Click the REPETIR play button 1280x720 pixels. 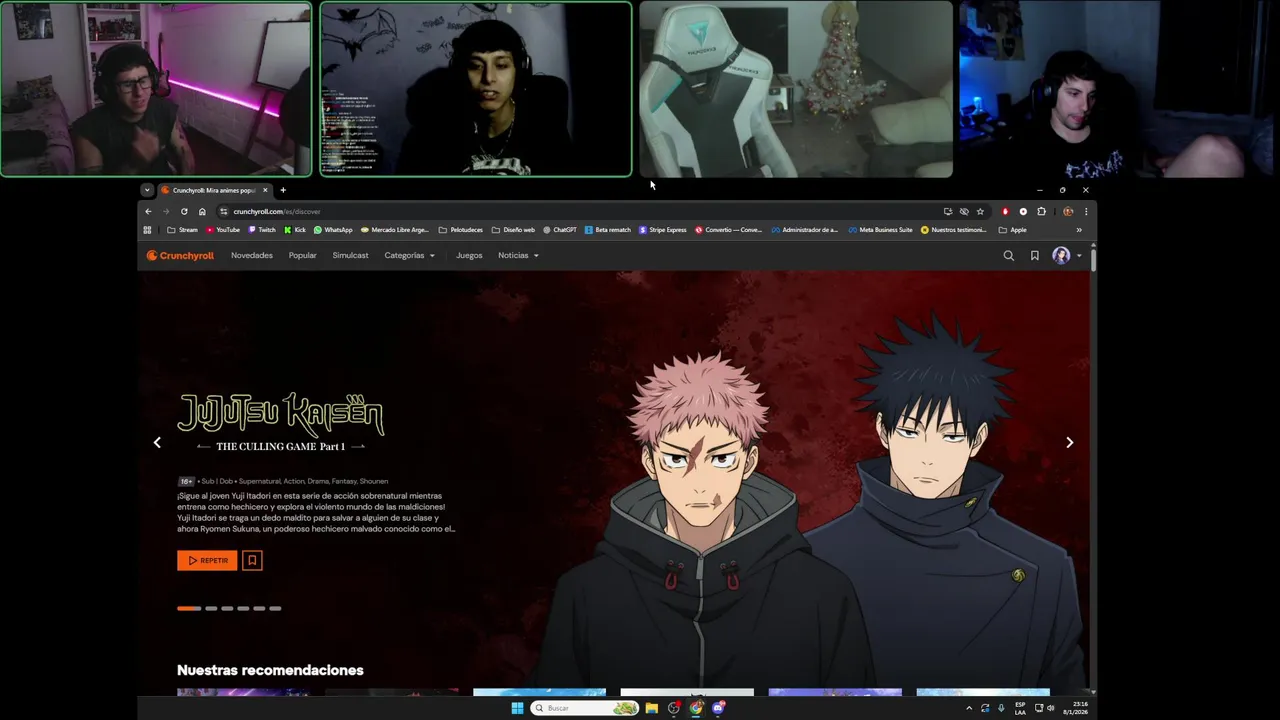coord(207,561)
